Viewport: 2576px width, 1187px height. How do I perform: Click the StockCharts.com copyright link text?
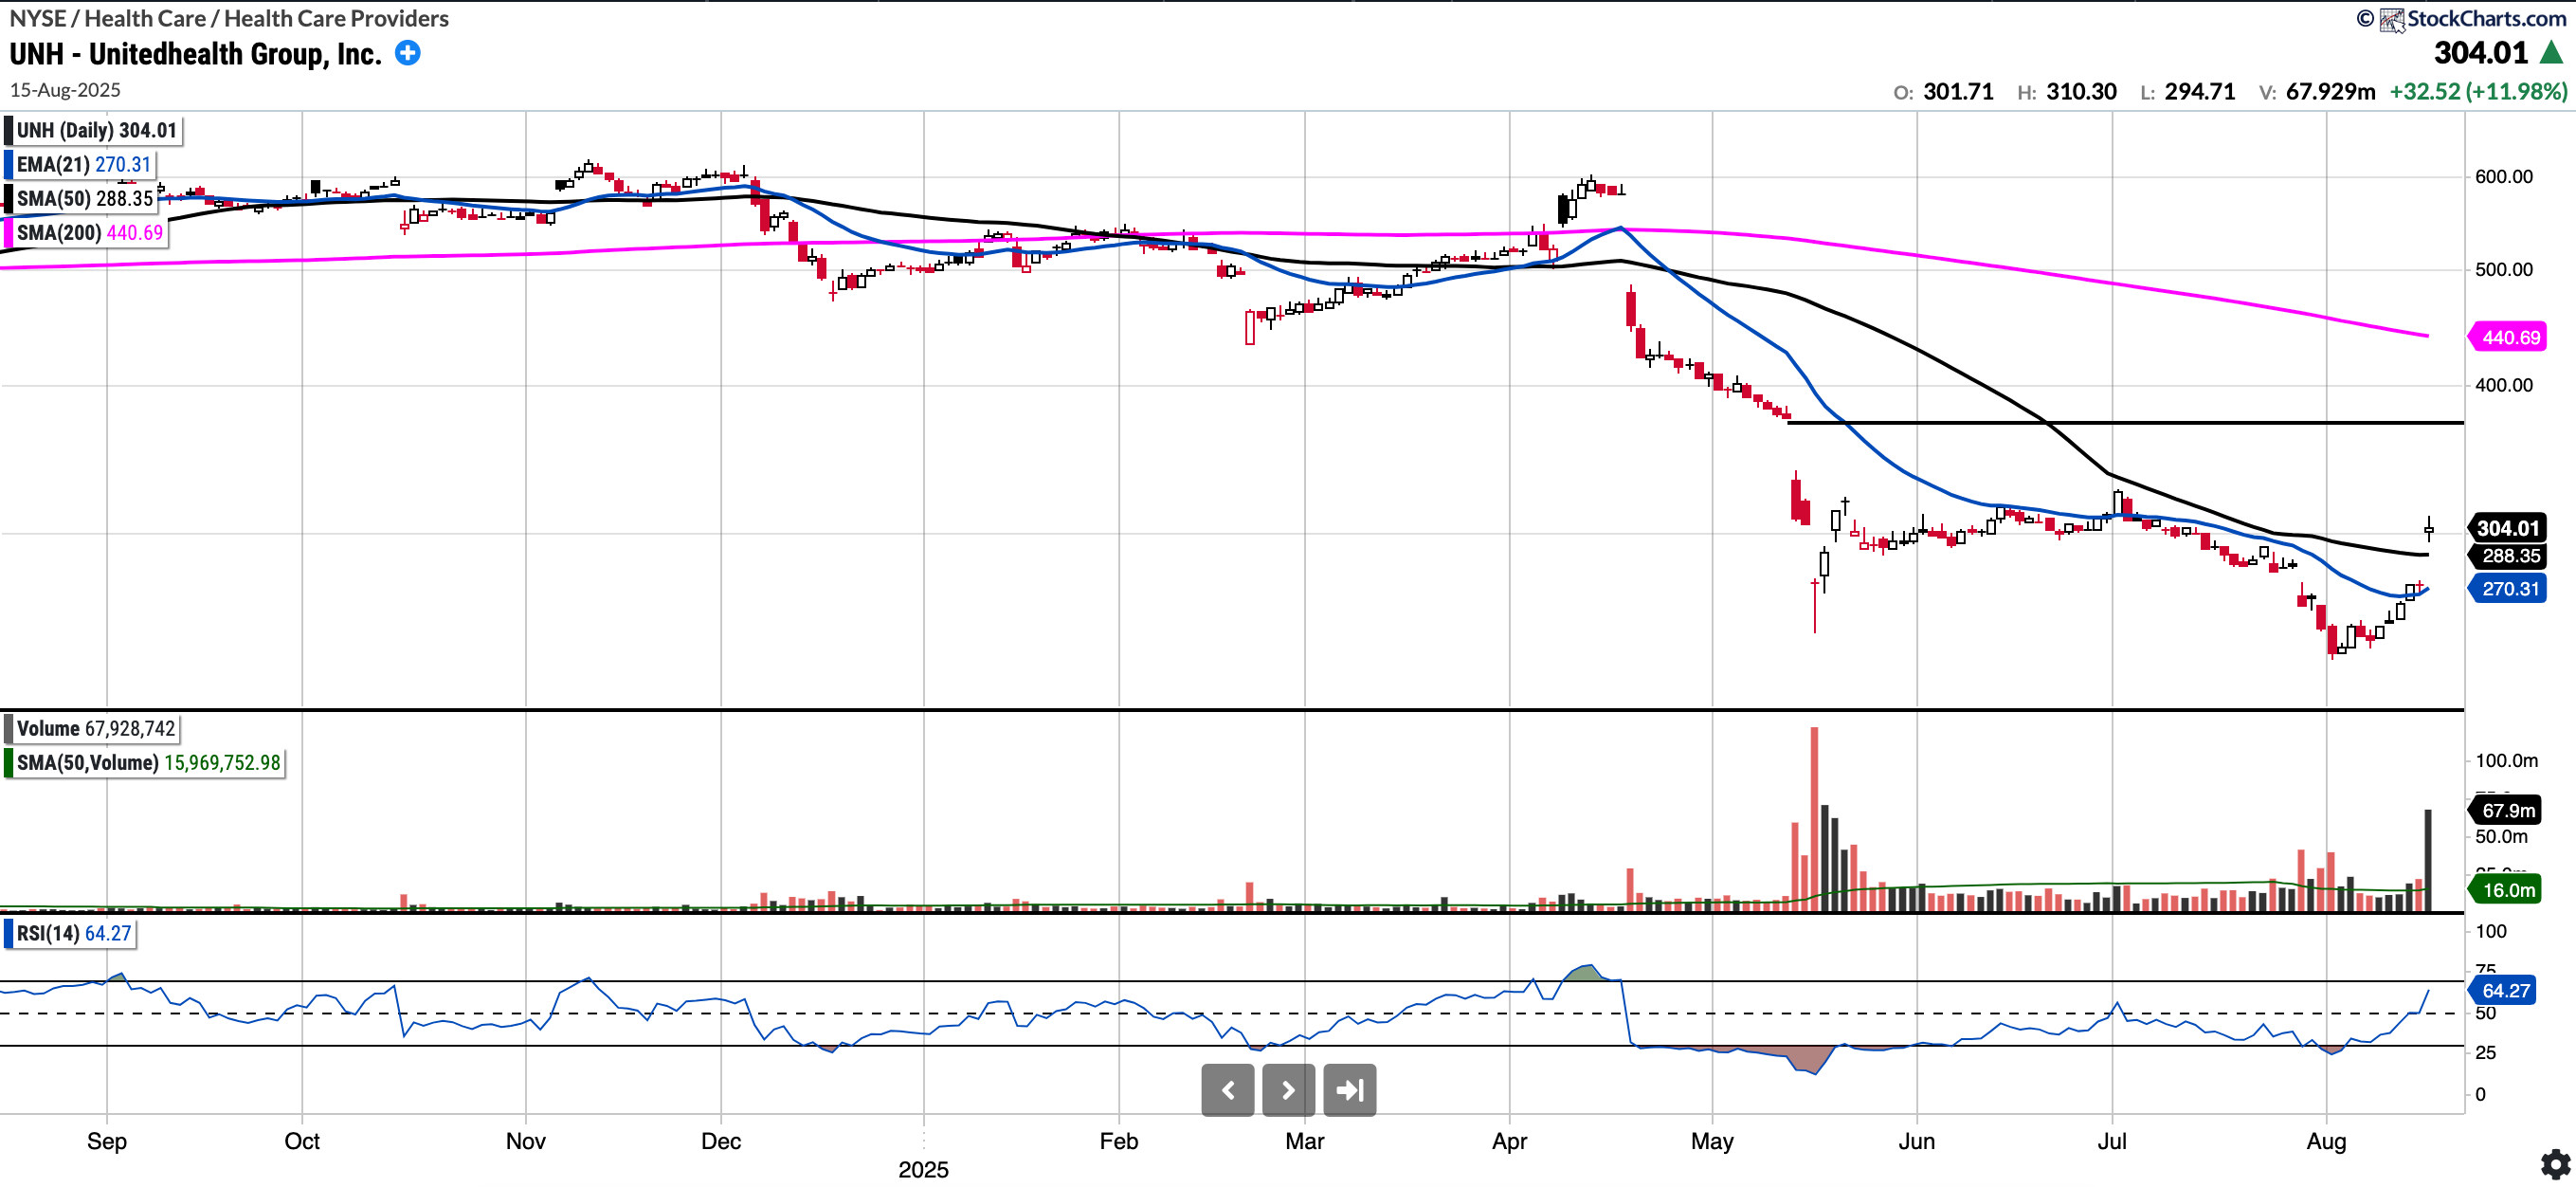tap(2485, 18)
